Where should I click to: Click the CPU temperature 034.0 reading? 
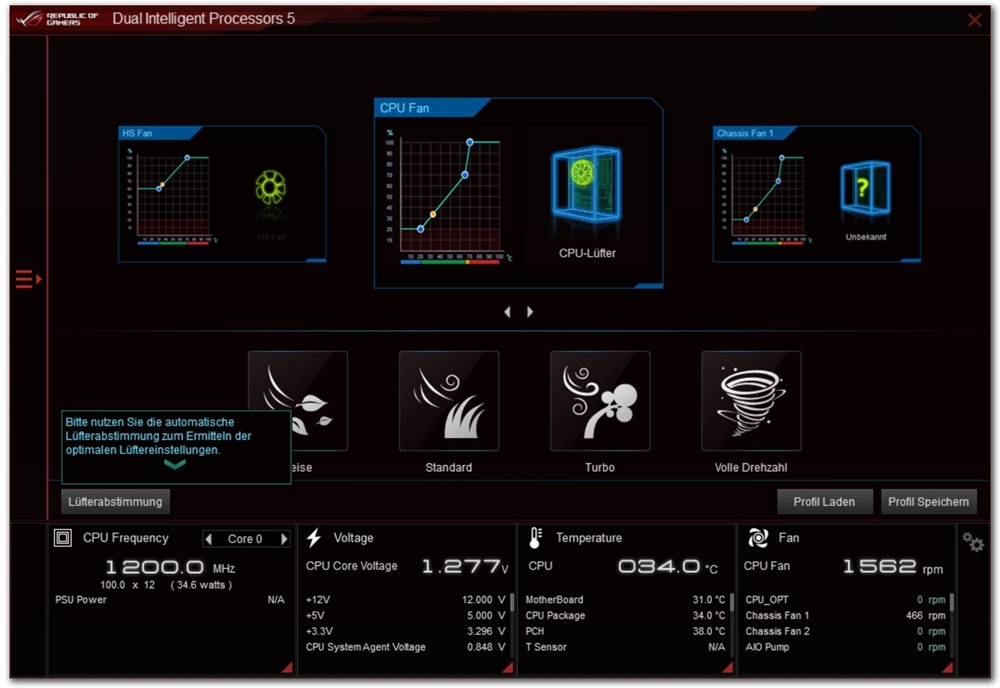tap(668, 566)
